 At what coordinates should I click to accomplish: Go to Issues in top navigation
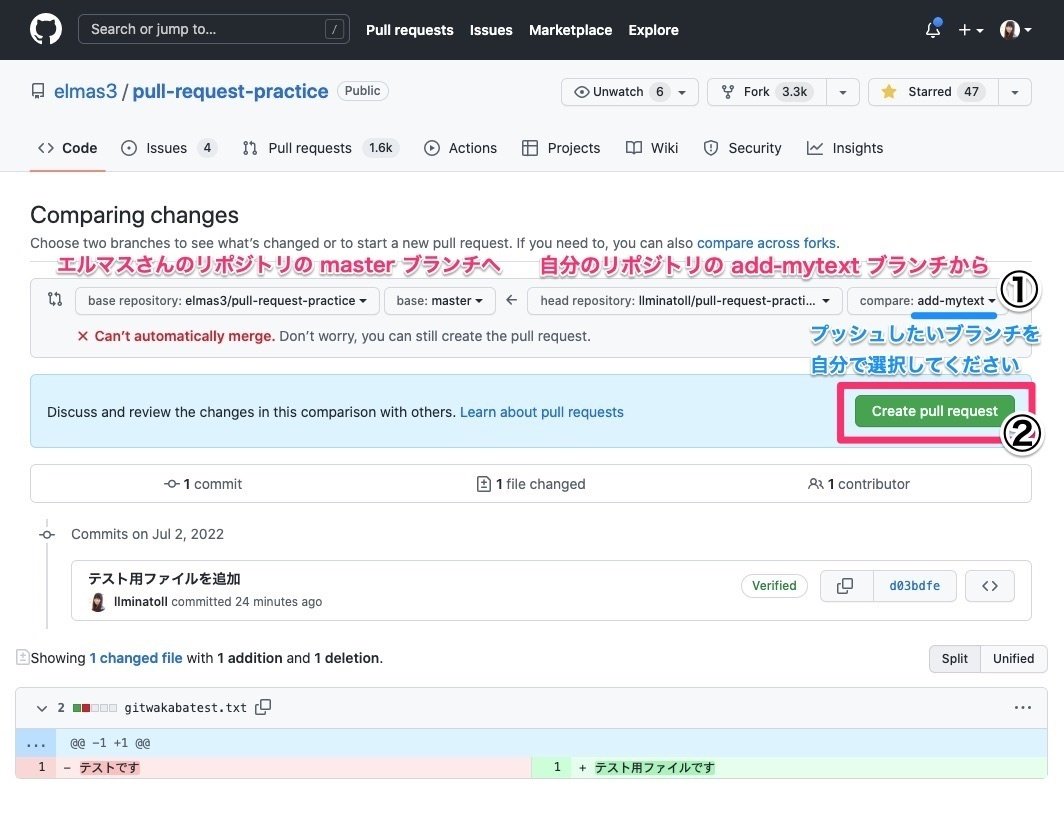pos(491,30)
